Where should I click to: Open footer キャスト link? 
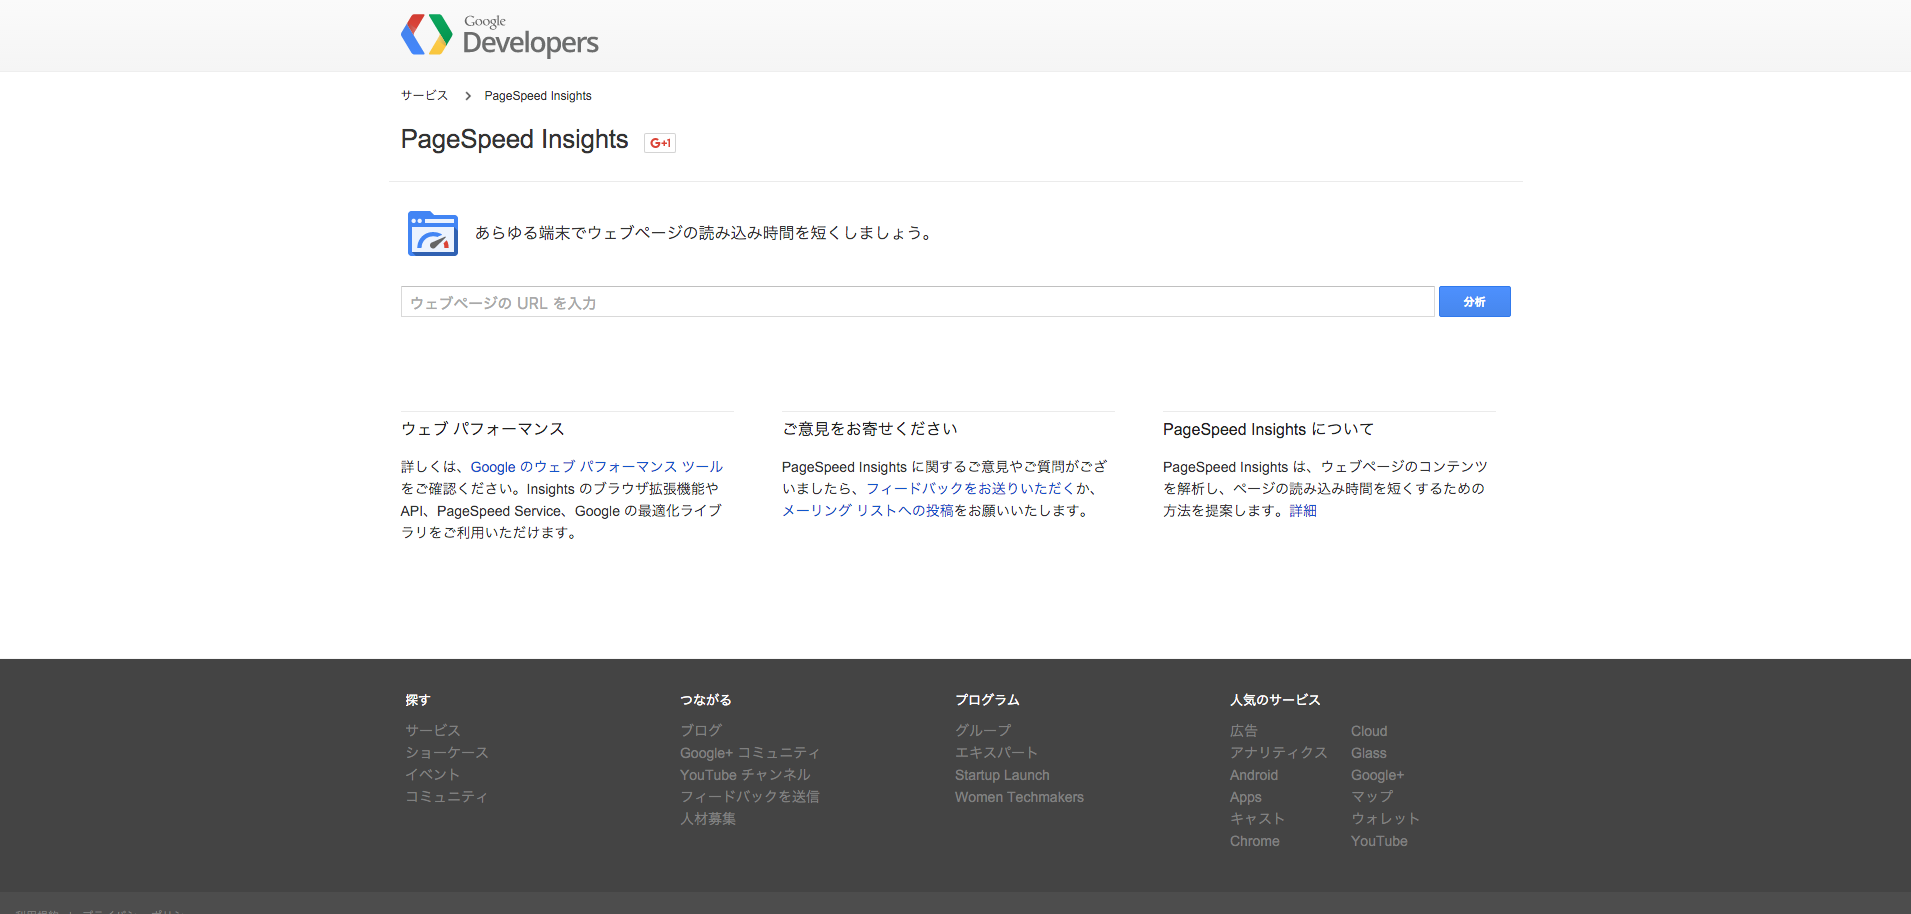click(x=1258, y=819)
